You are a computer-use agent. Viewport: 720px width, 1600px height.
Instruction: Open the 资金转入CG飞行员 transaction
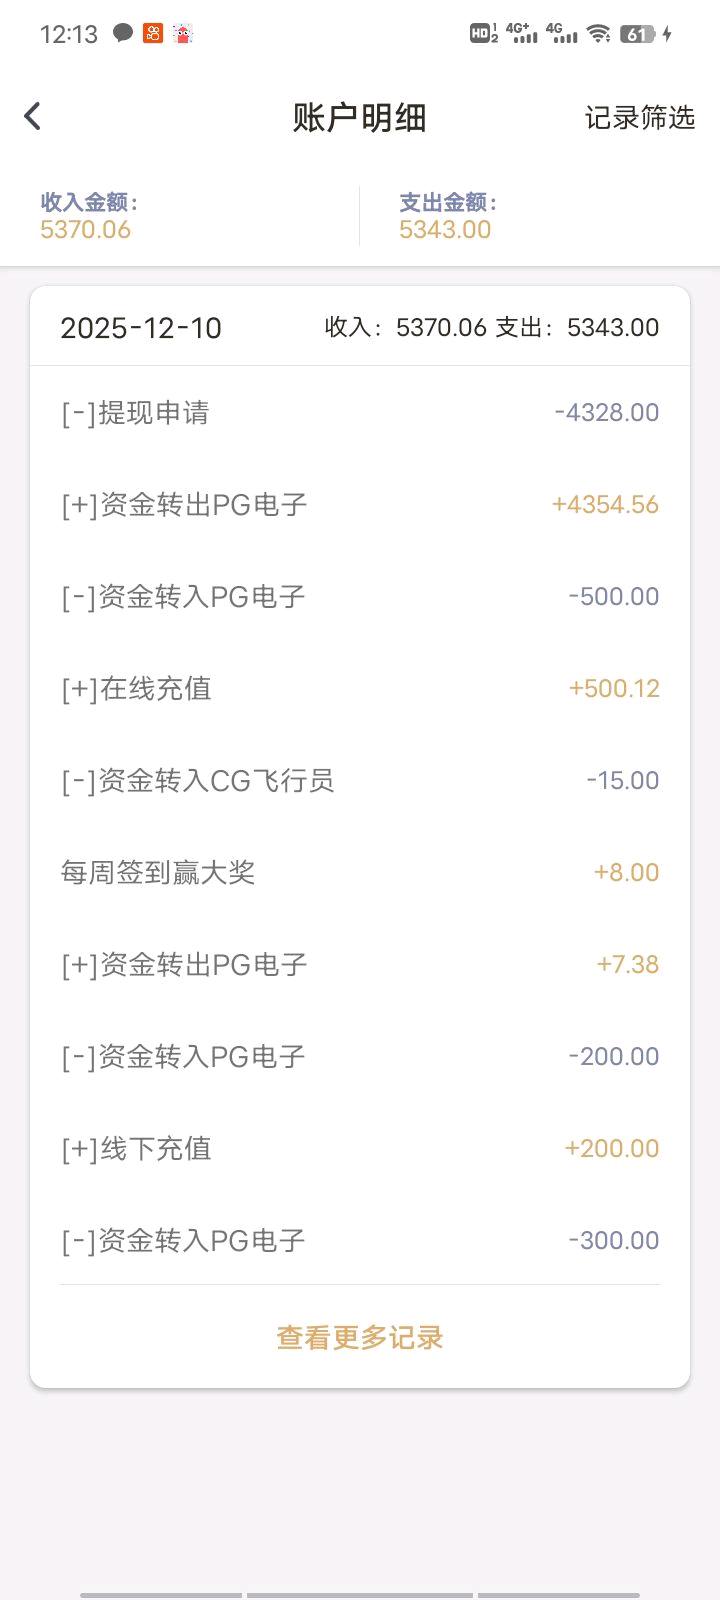(x=359, y=781)
